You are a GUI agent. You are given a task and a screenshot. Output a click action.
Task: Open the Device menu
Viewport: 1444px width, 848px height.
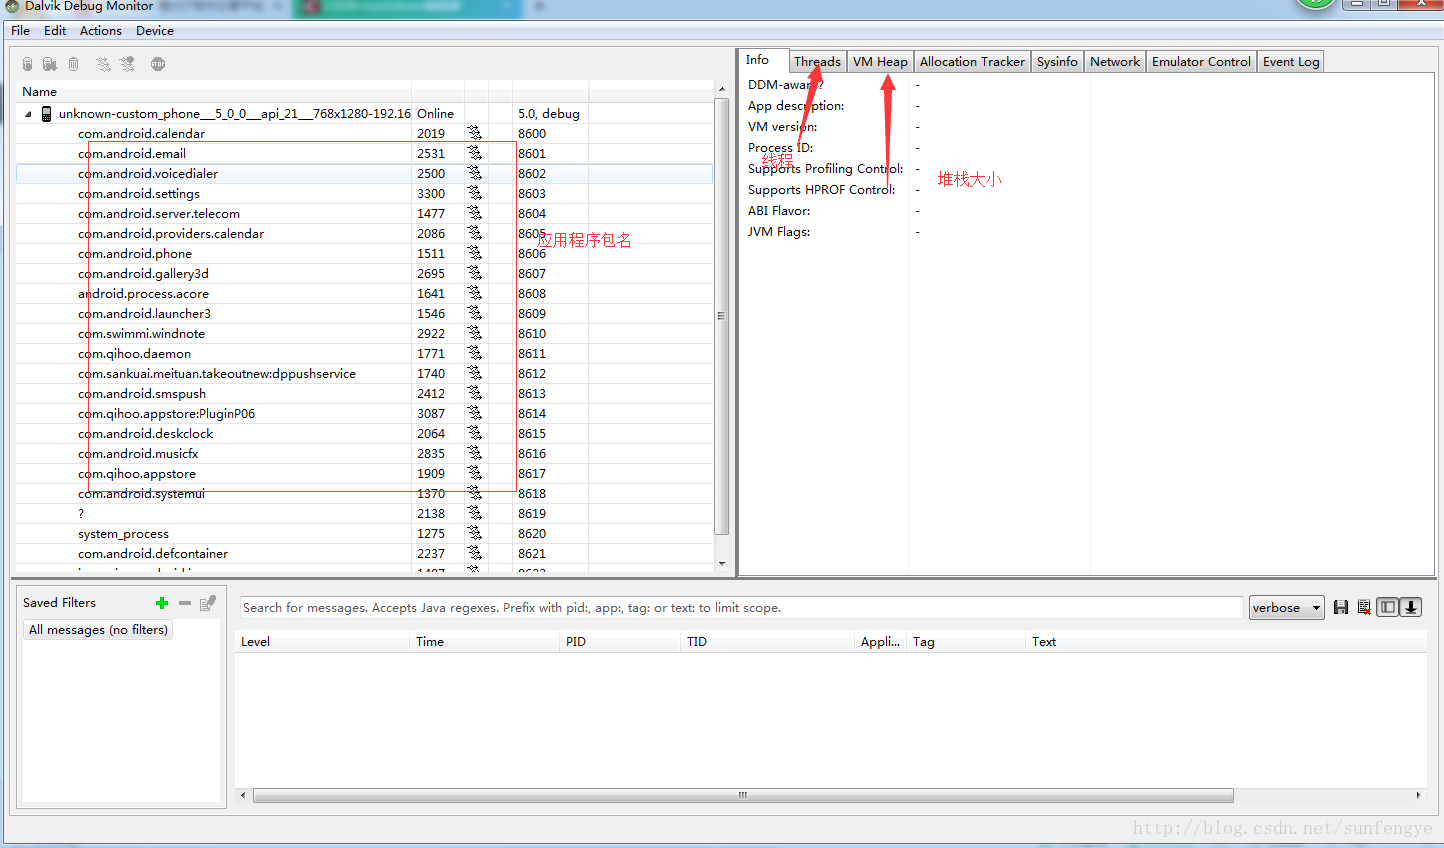(x=155, y=31)
